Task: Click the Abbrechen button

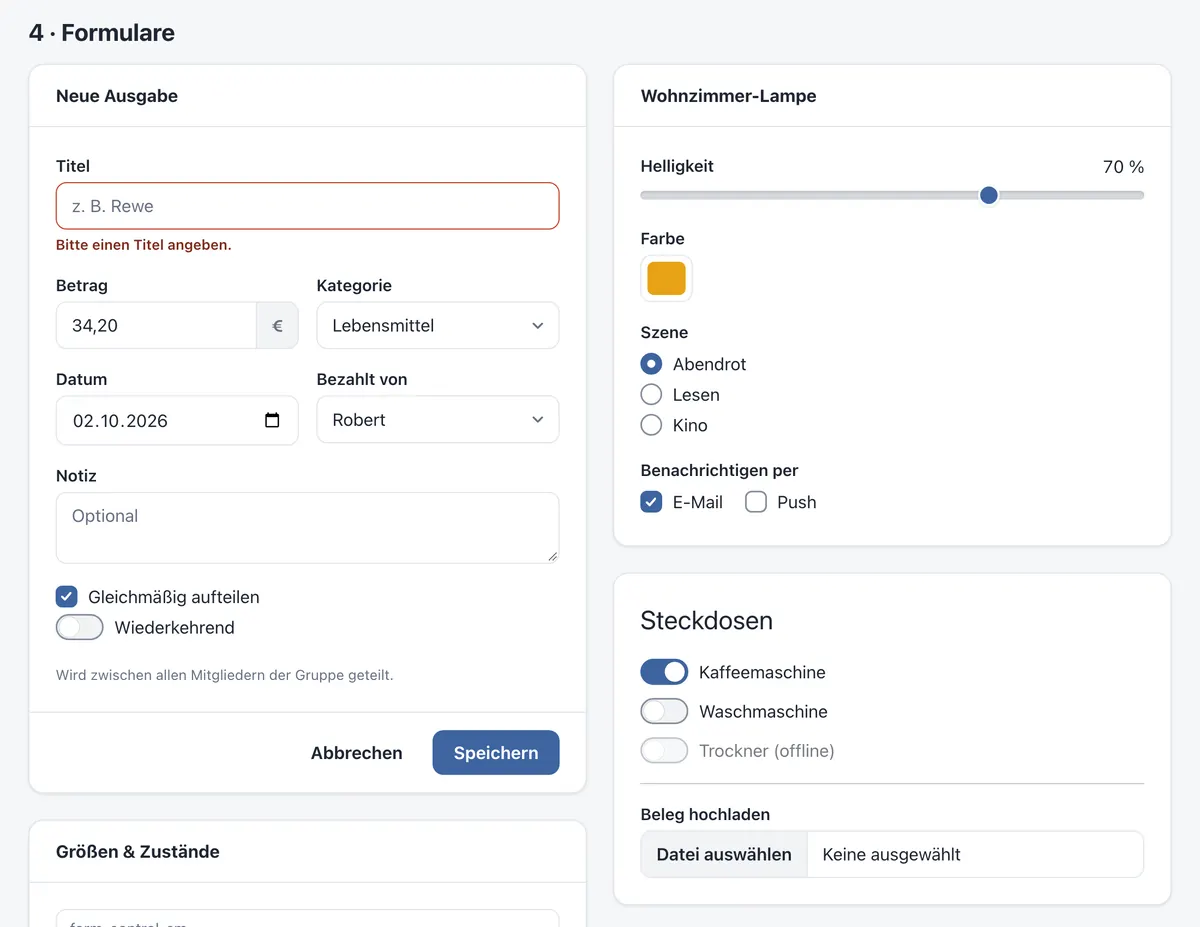Action: click(356, 753)
